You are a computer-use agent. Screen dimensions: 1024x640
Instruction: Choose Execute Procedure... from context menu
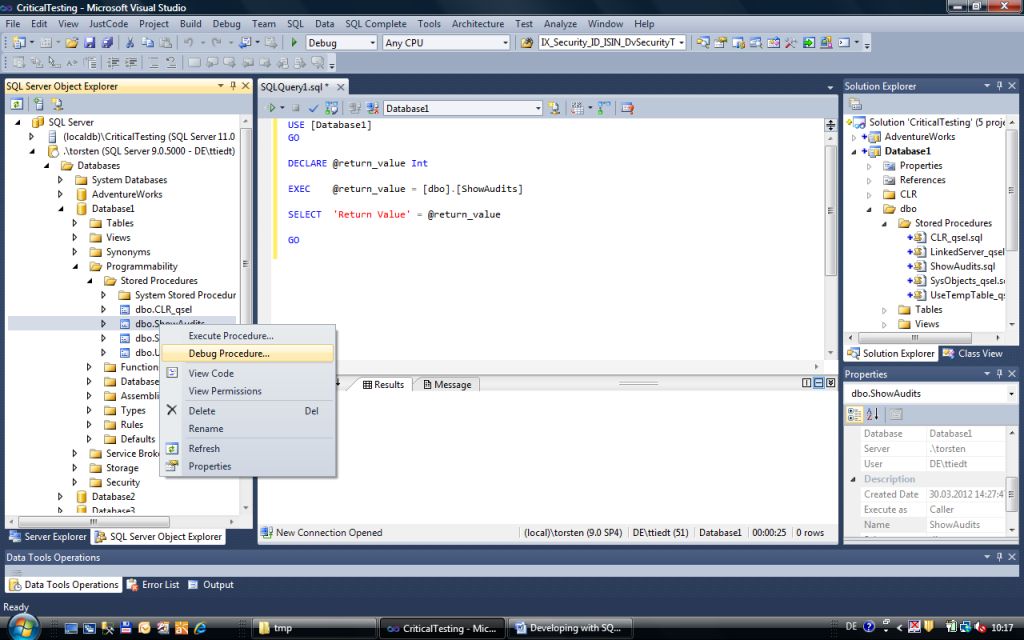coord(248,336)
